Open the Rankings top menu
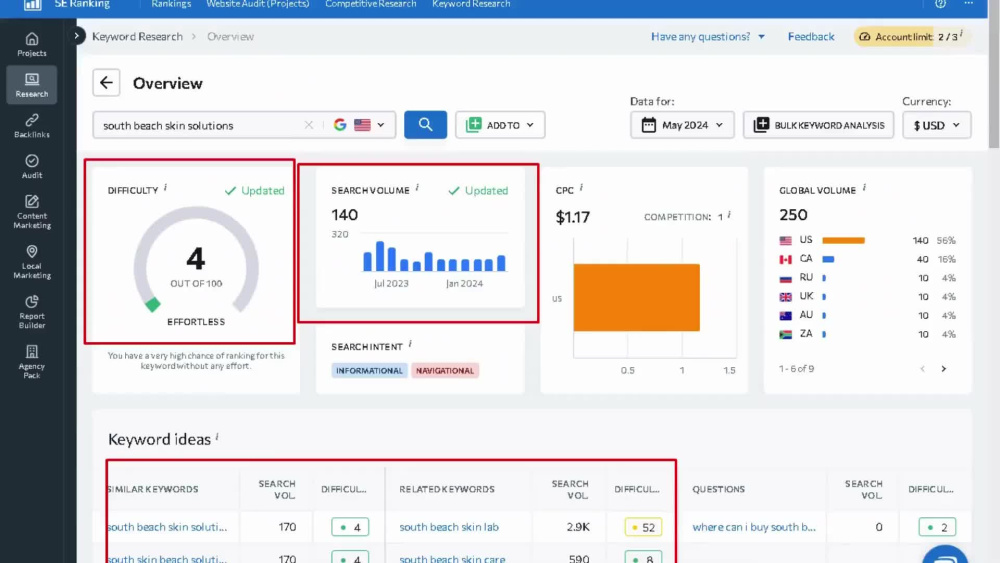 tap(171, 4)
